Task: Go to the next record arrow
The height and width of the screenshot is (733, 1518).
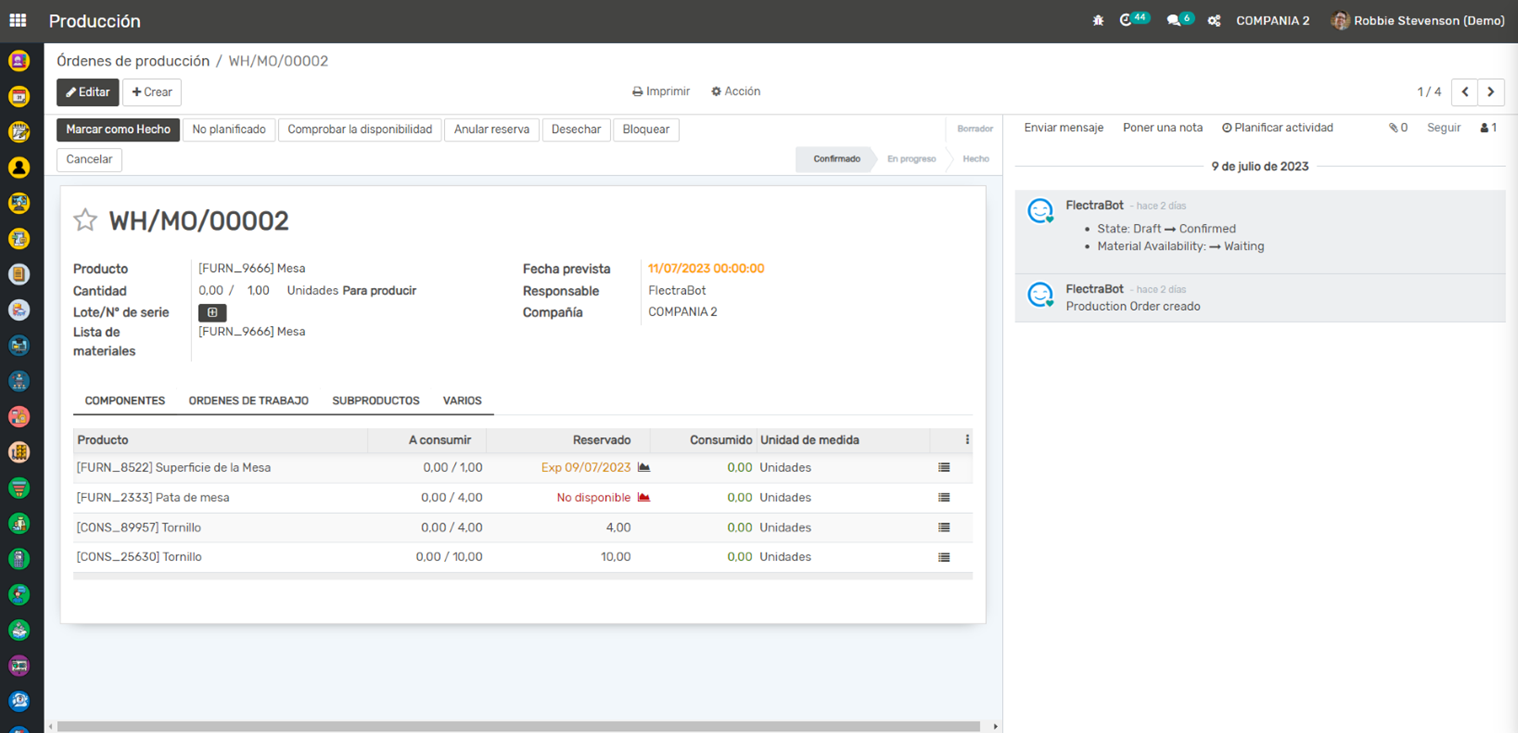Action: point(1491,92)
